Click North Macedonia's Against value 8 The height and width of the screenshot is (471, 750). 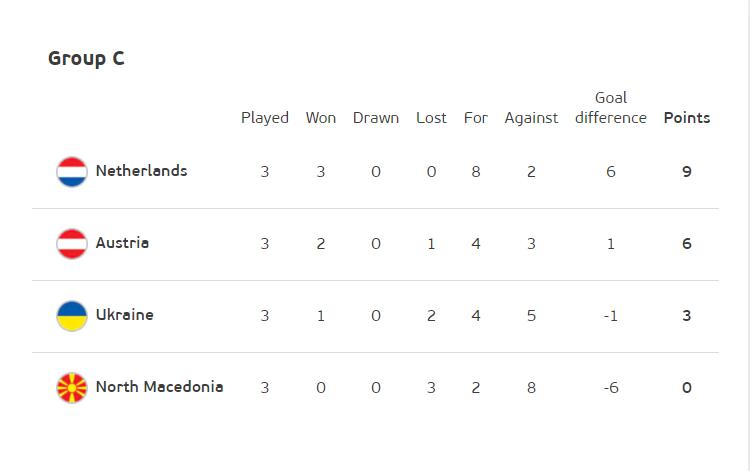coord(531,388)
